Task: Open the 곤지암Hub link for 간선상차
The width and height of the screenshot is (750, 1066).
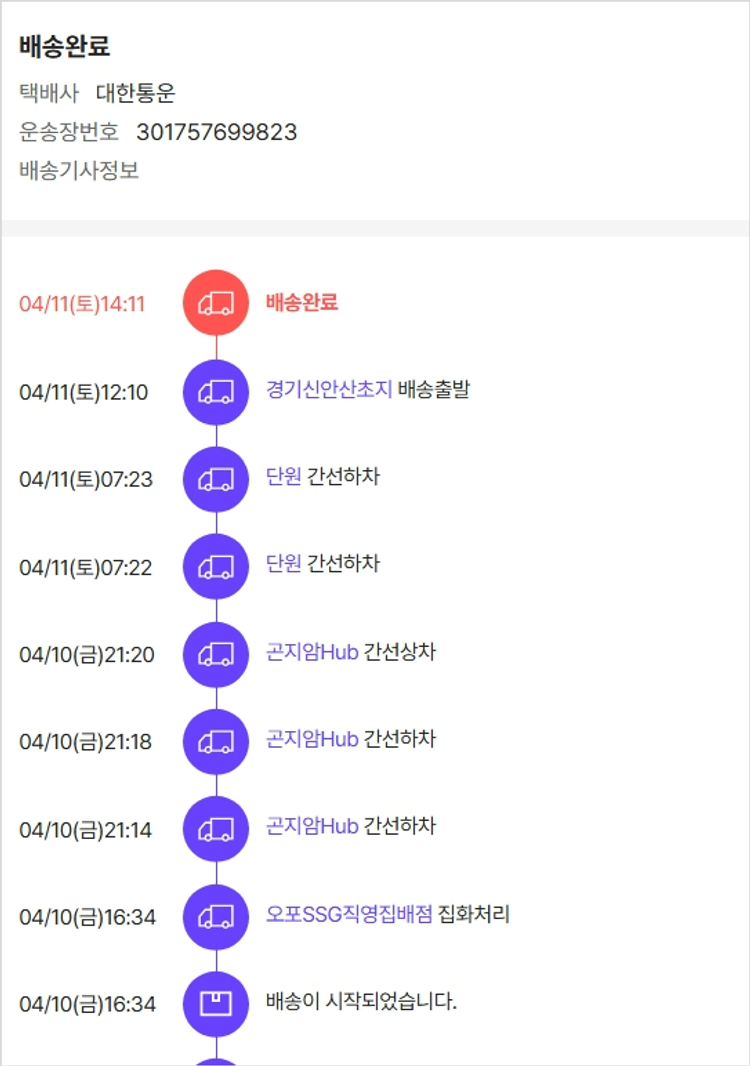Action: 312,652
